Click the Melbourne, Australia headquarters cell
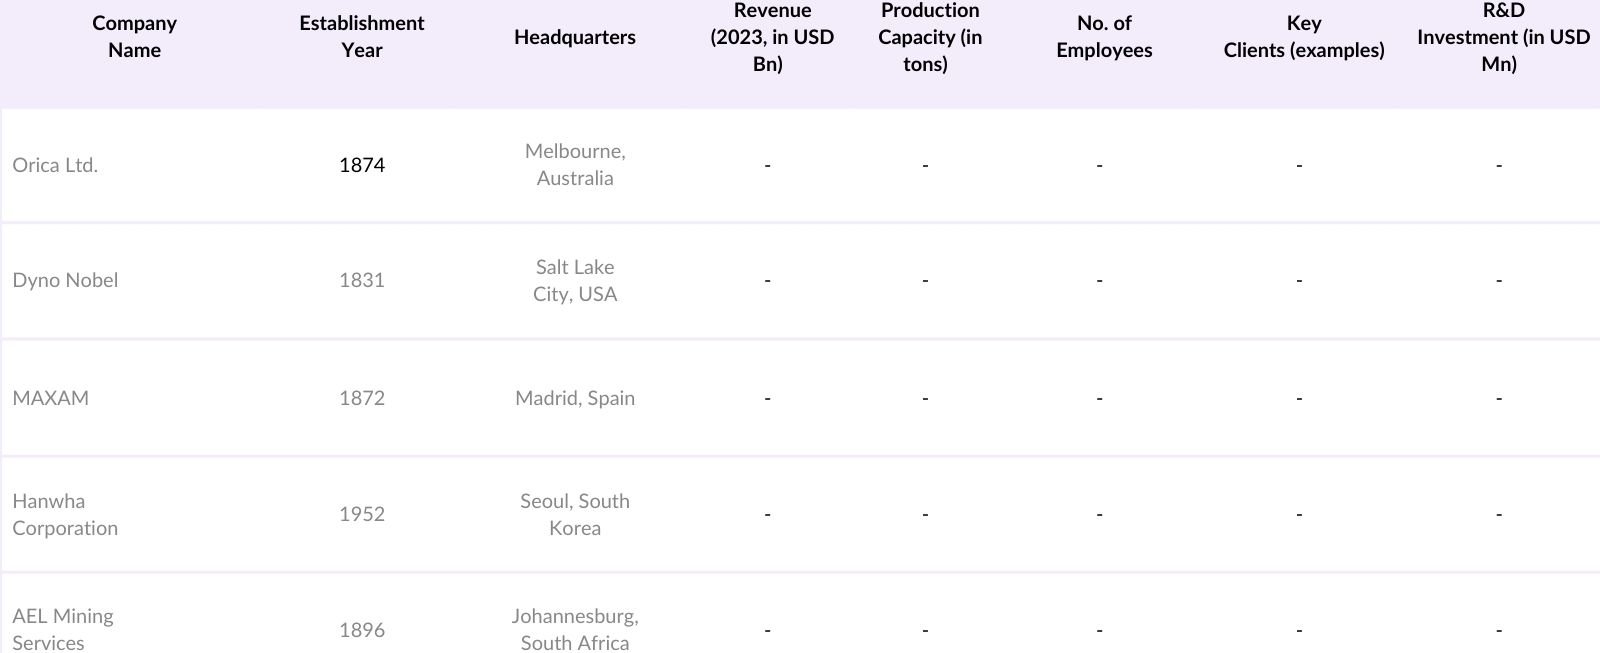 (x=574, y=165)
